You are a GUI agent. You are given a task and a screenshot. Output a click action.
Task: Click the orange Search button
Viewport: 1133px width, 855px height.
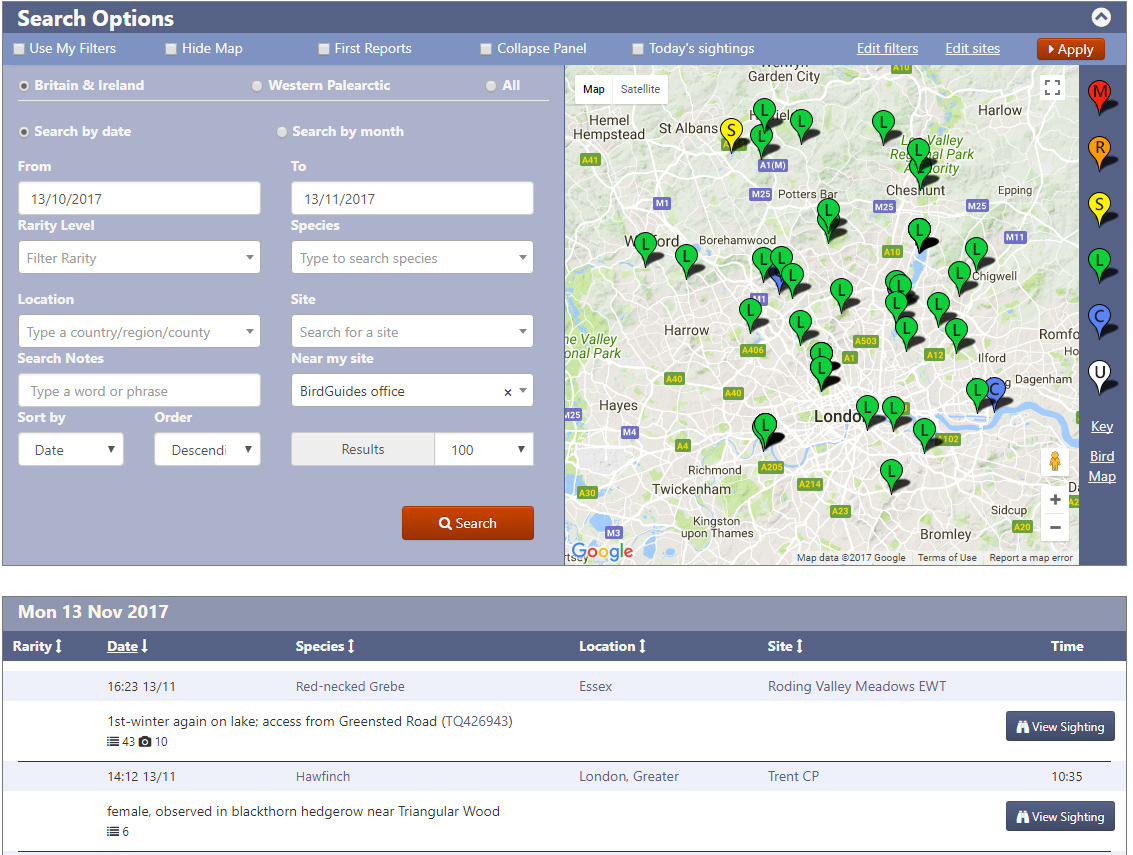(468, 523)
